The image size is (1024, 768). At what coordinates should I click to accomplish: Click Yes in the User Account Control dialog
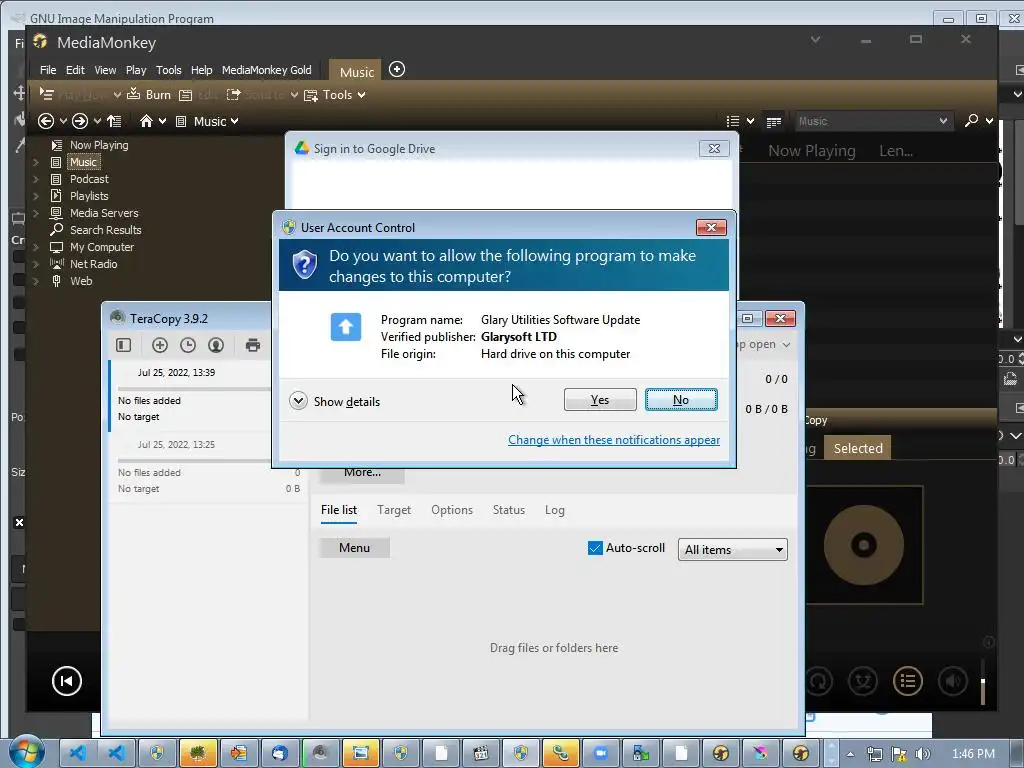point(600,400)
